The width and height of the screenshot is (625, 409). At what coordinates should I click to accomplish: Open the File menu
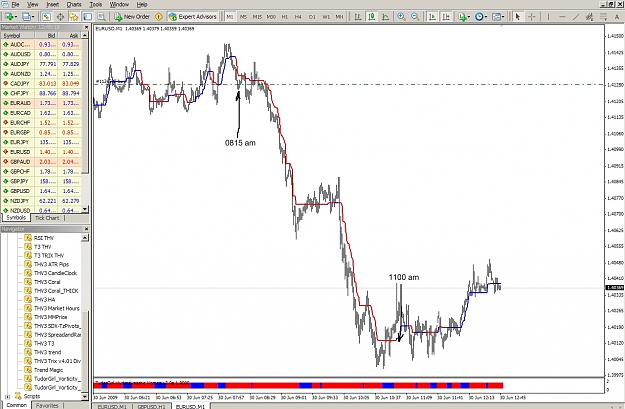click(x=15, y=4)
